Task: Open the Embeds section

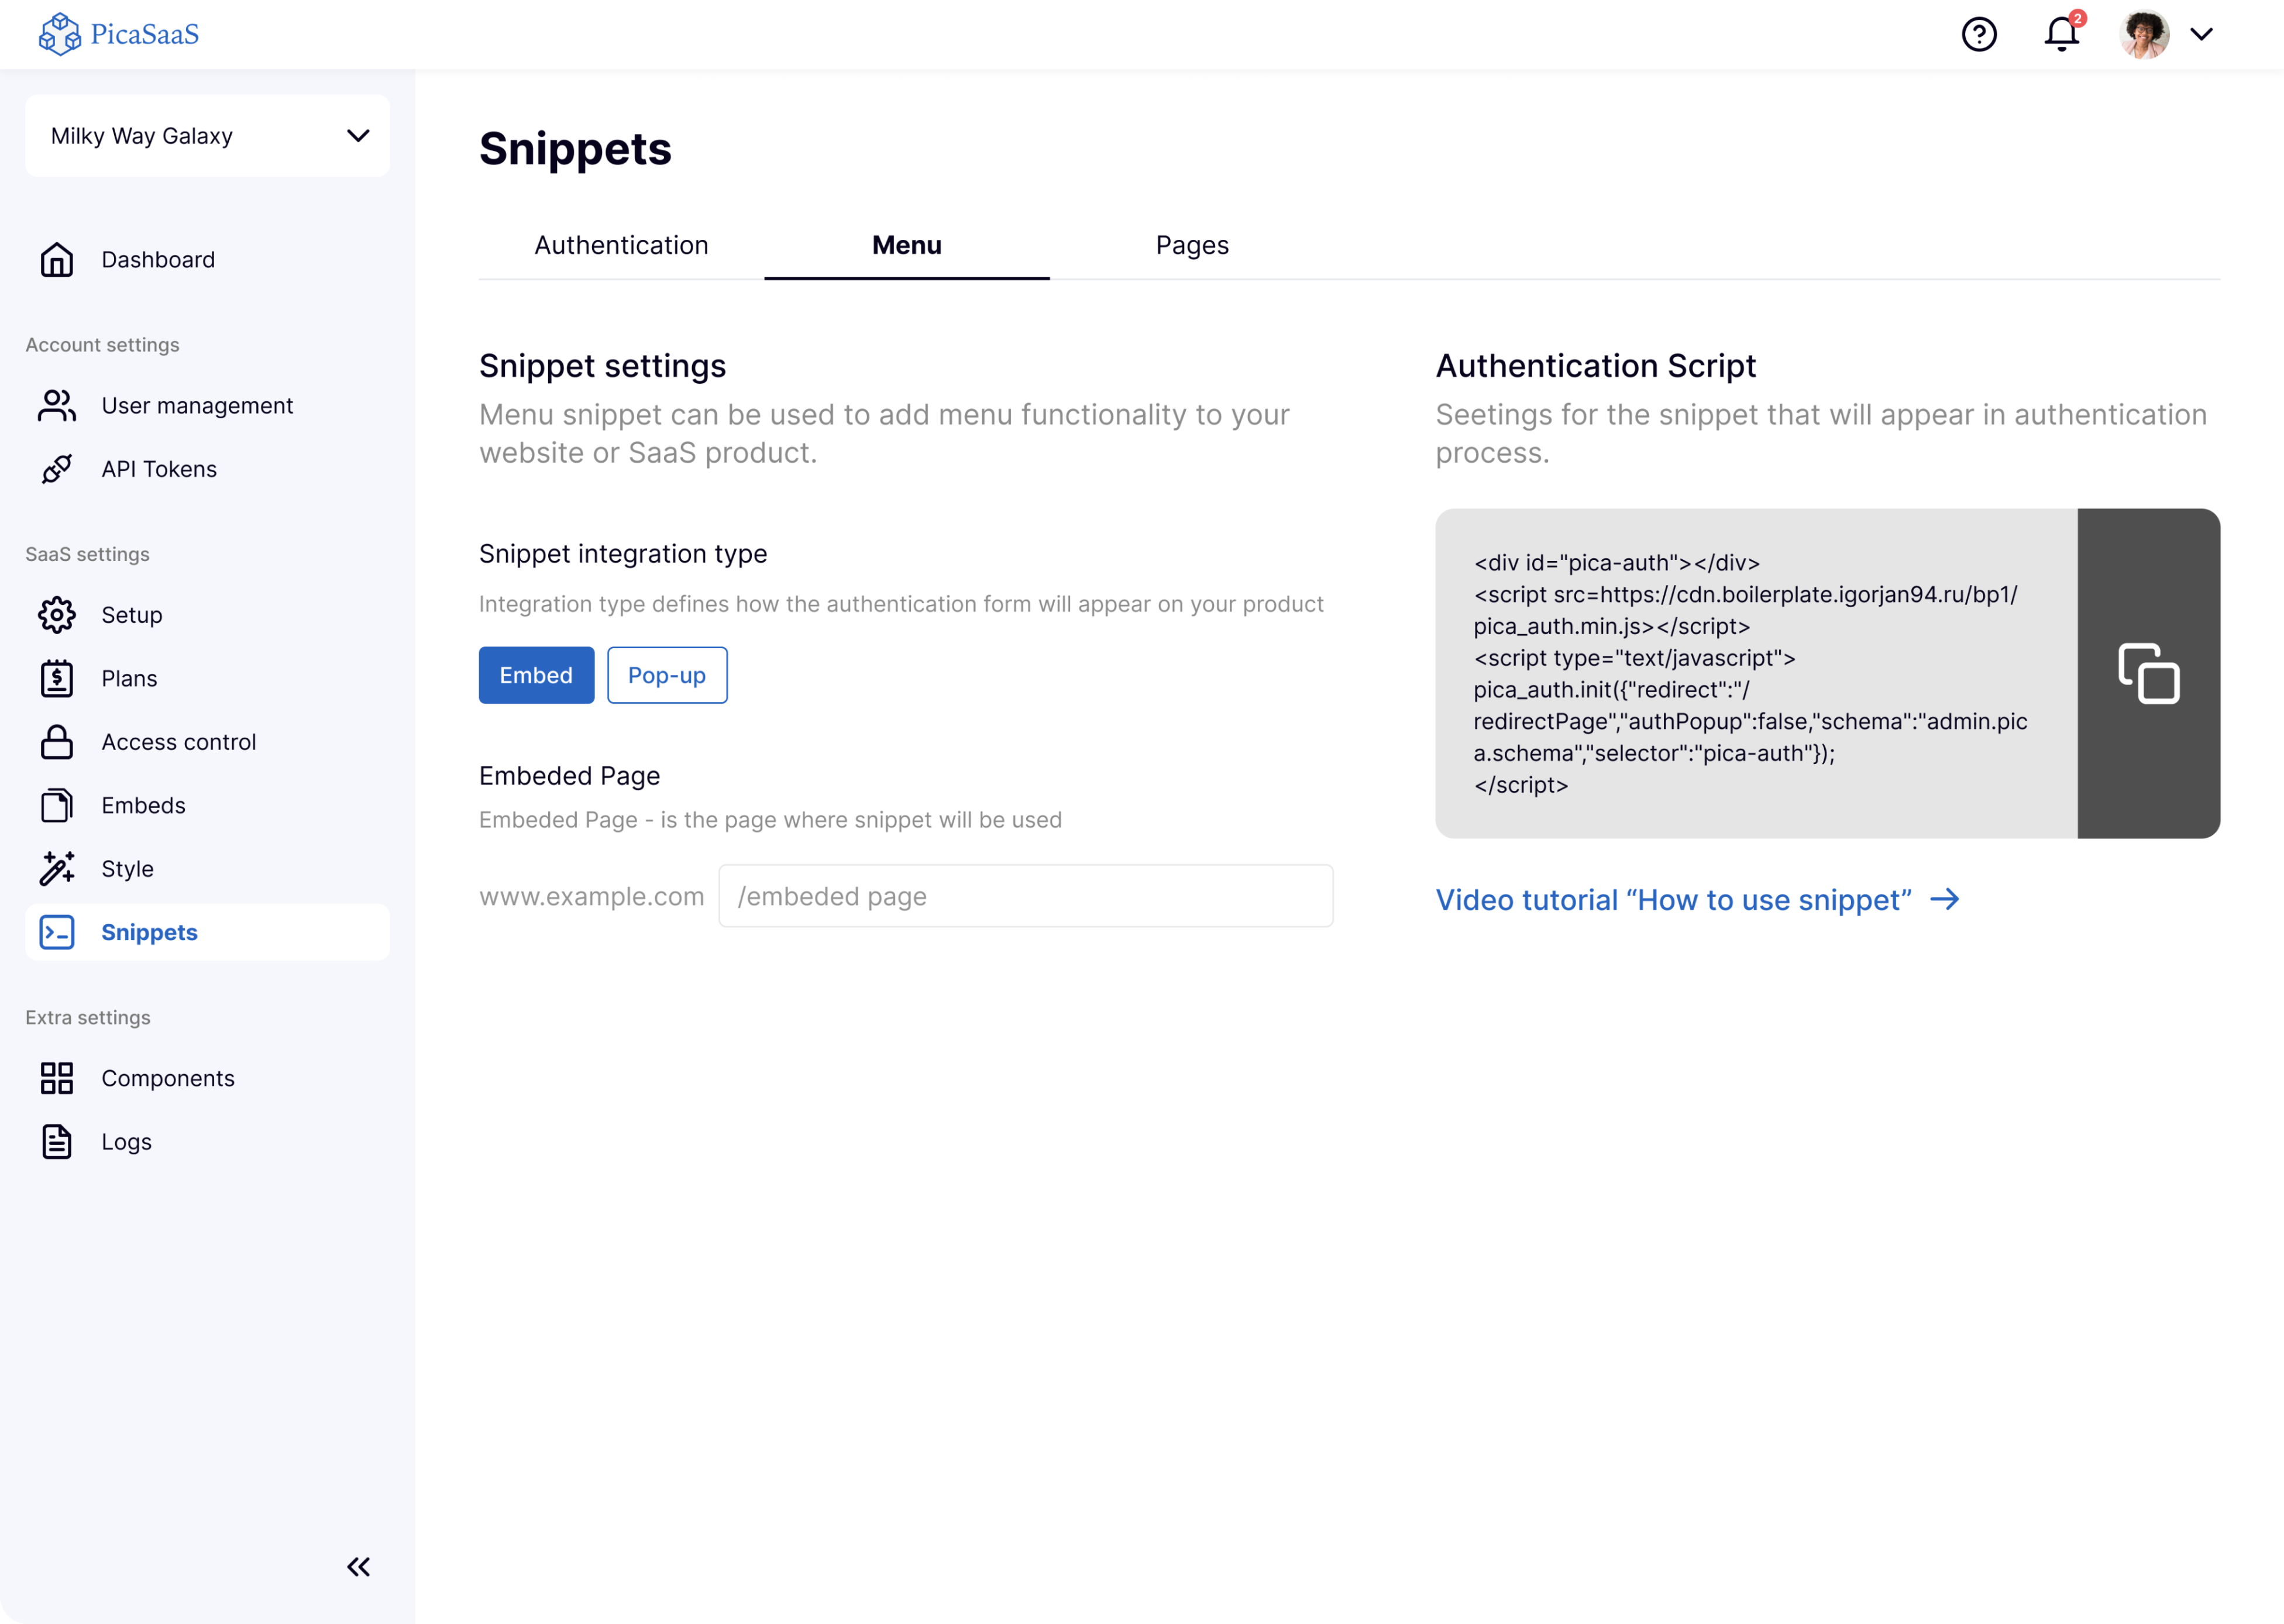Action: [x=142, y=805]
